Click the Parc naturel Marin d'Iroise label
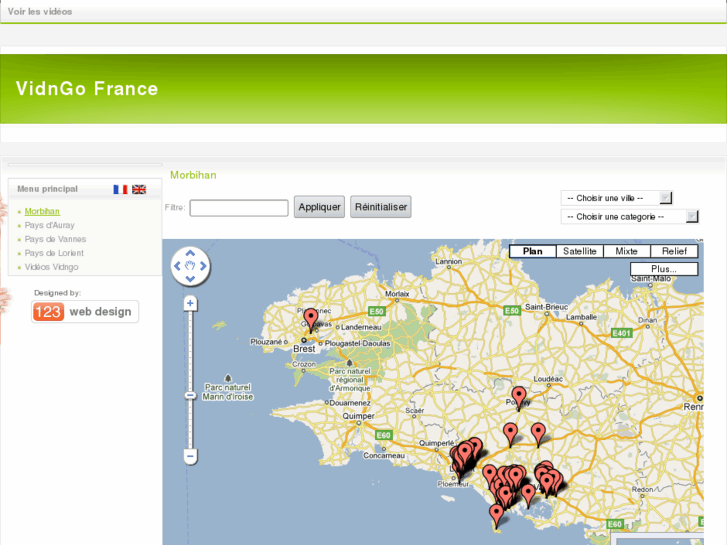The width and height of the screenshot is (727, 545). pyautogui.click(x=228, y=392)
